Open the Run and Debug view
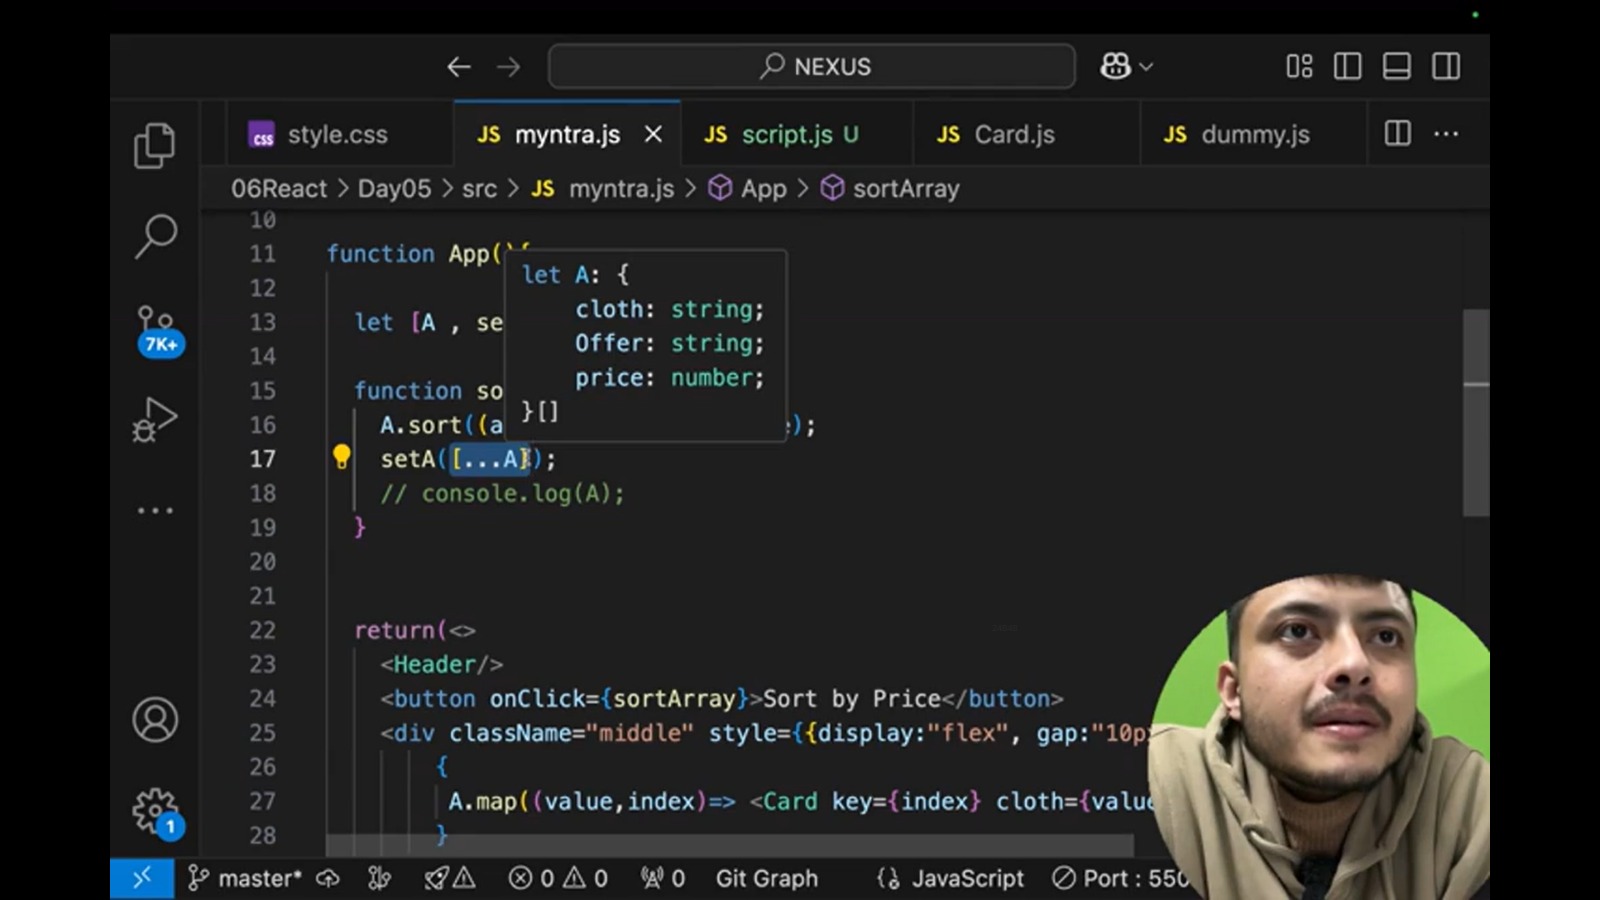 [155, 420]
